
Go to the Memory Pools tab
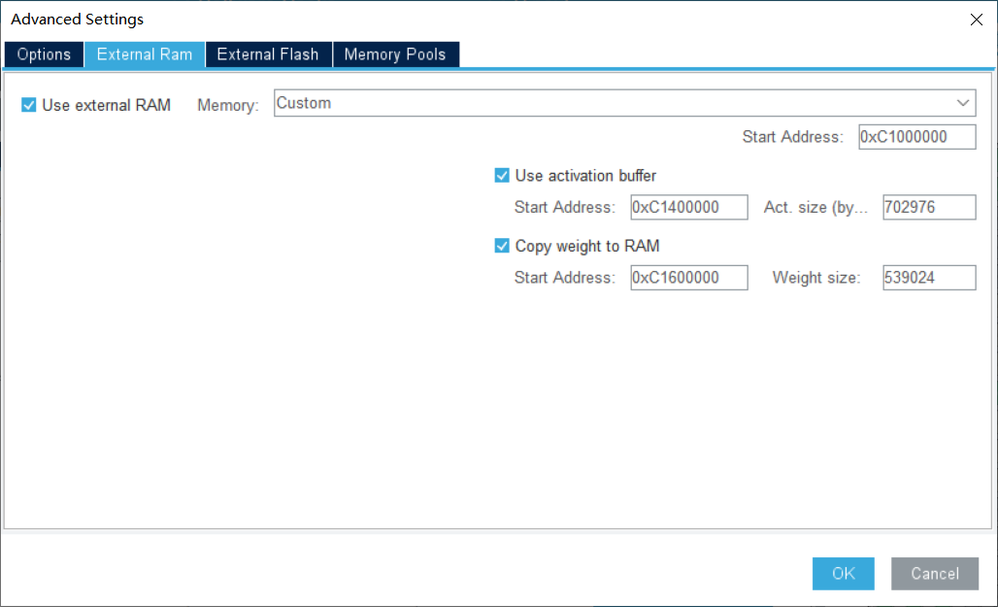(x=395, y=55)
